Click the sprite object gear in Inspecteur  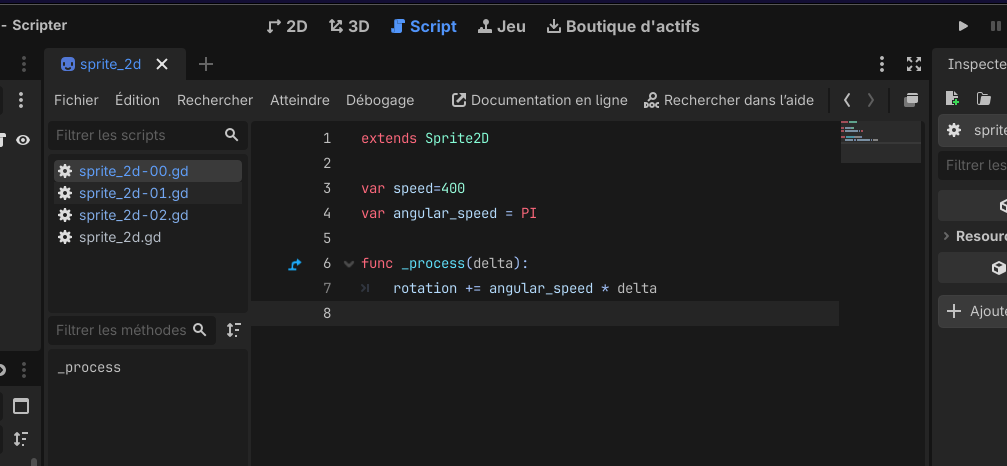[954, 130]
